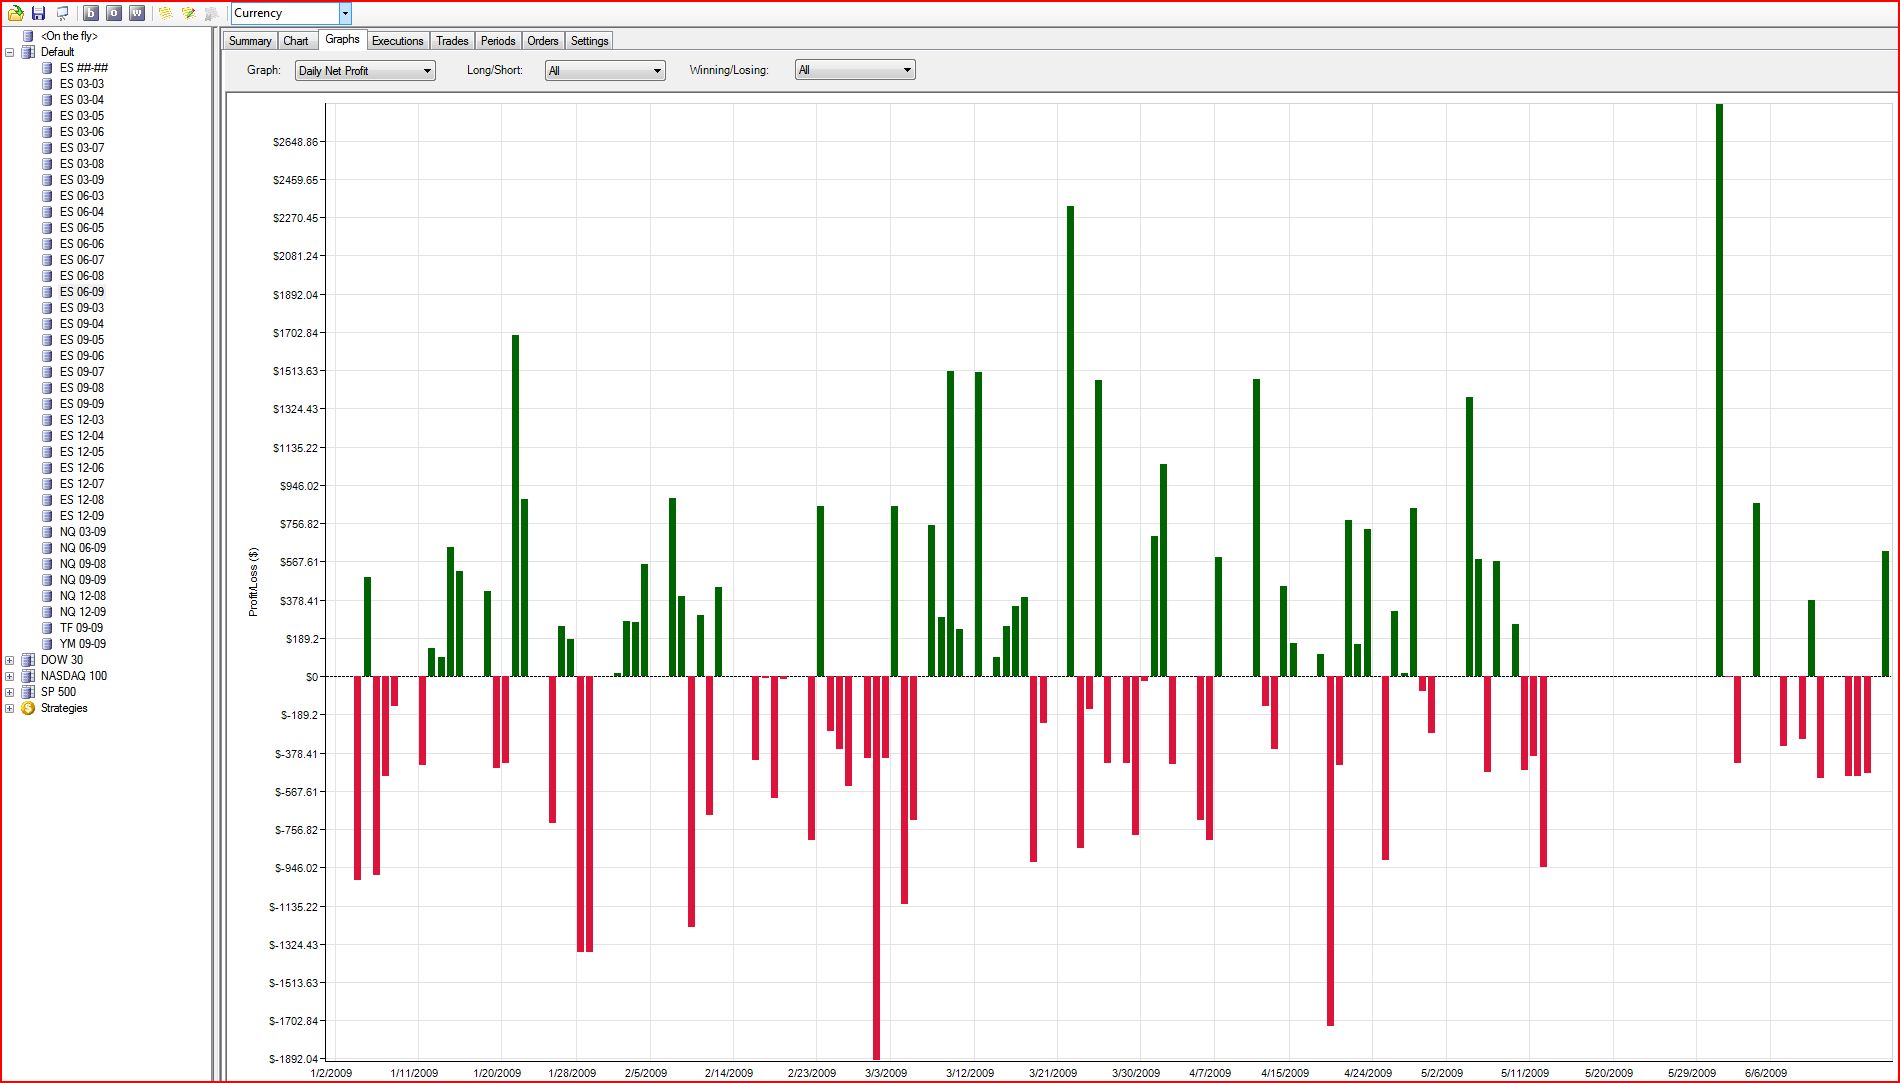Click the NASDAQ 100 database icon

coord(28,676)
